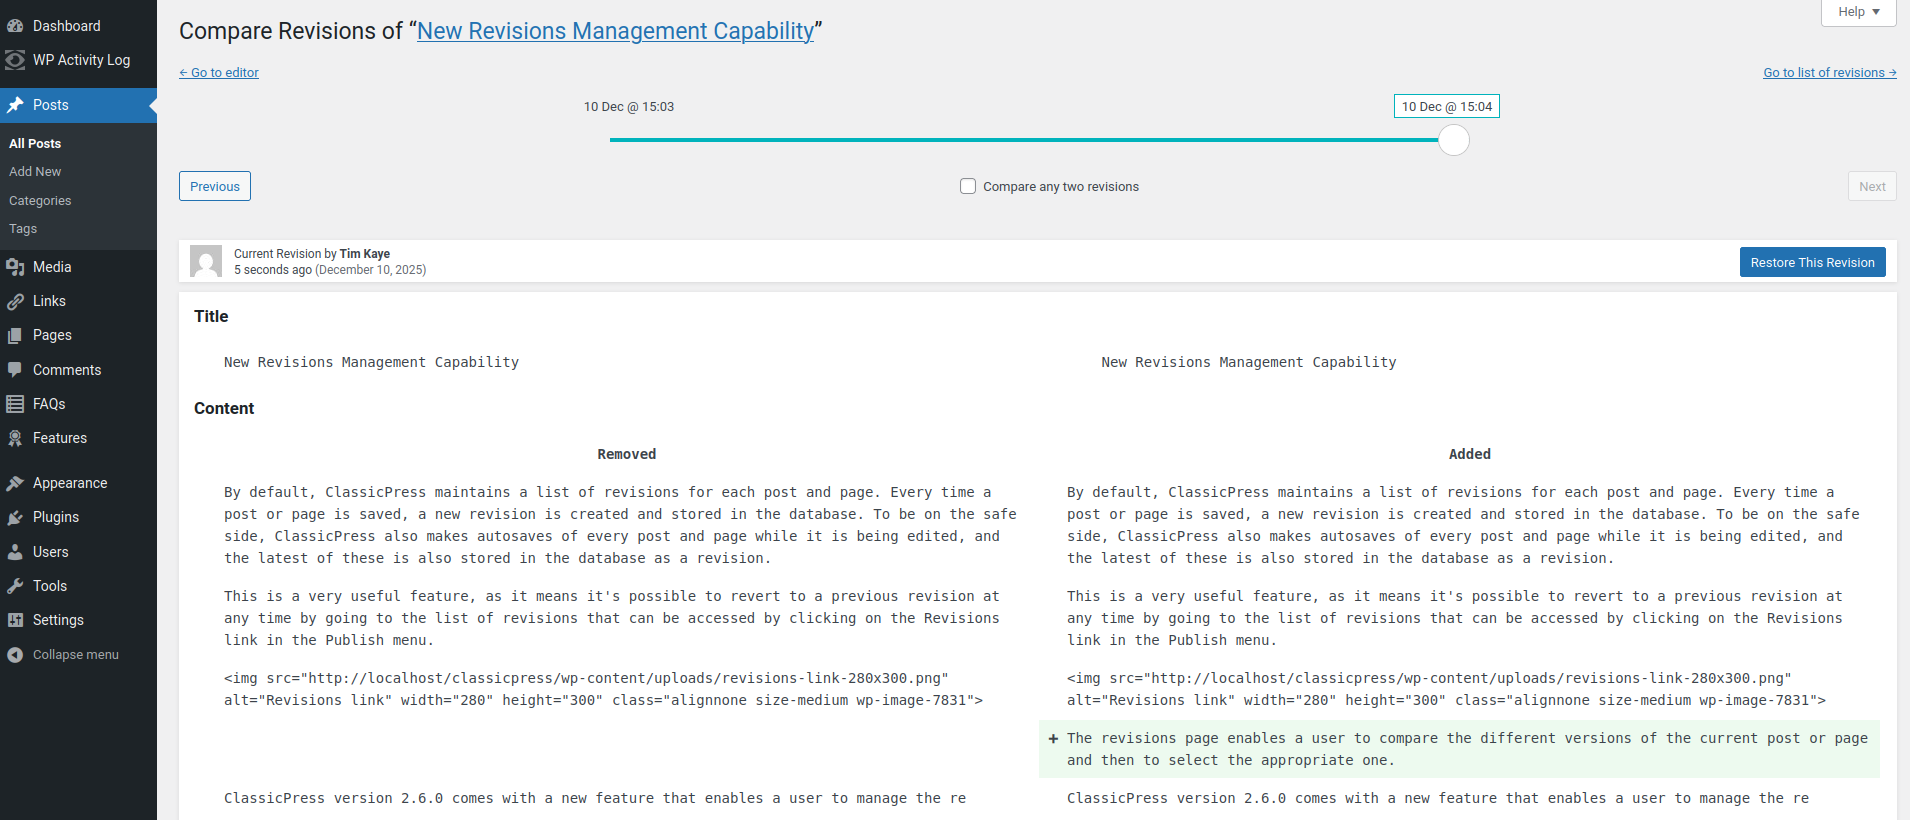Go to previous revision button
1910x820 pixels.
point(215,186)
